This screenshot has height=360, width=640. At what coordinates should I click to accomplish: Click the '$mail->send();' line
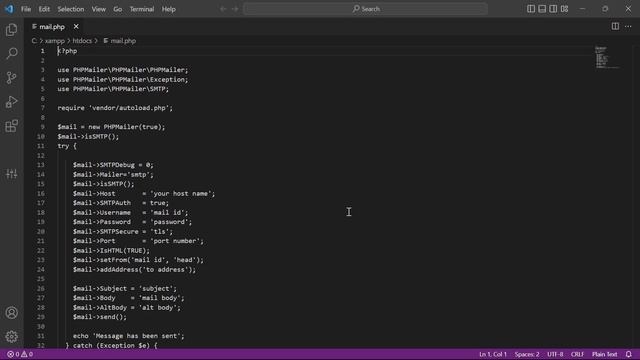pyautogui.click(x=100, y=317)
